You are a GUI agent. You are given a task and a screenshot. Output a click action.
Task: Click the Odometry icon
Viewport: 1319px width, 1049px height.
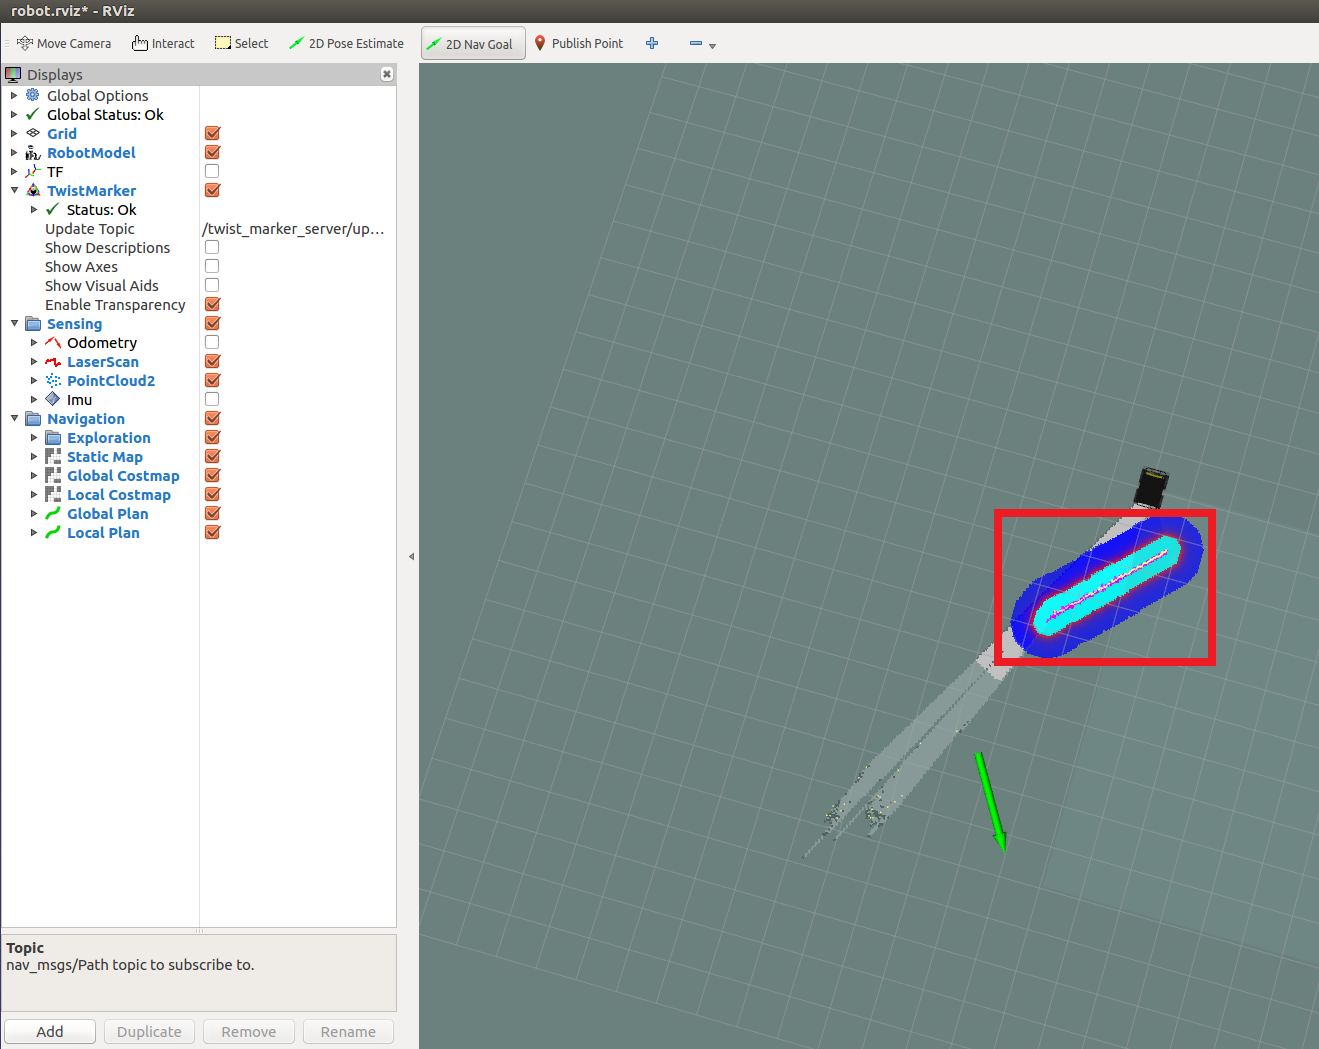click(x=53, y=342)
